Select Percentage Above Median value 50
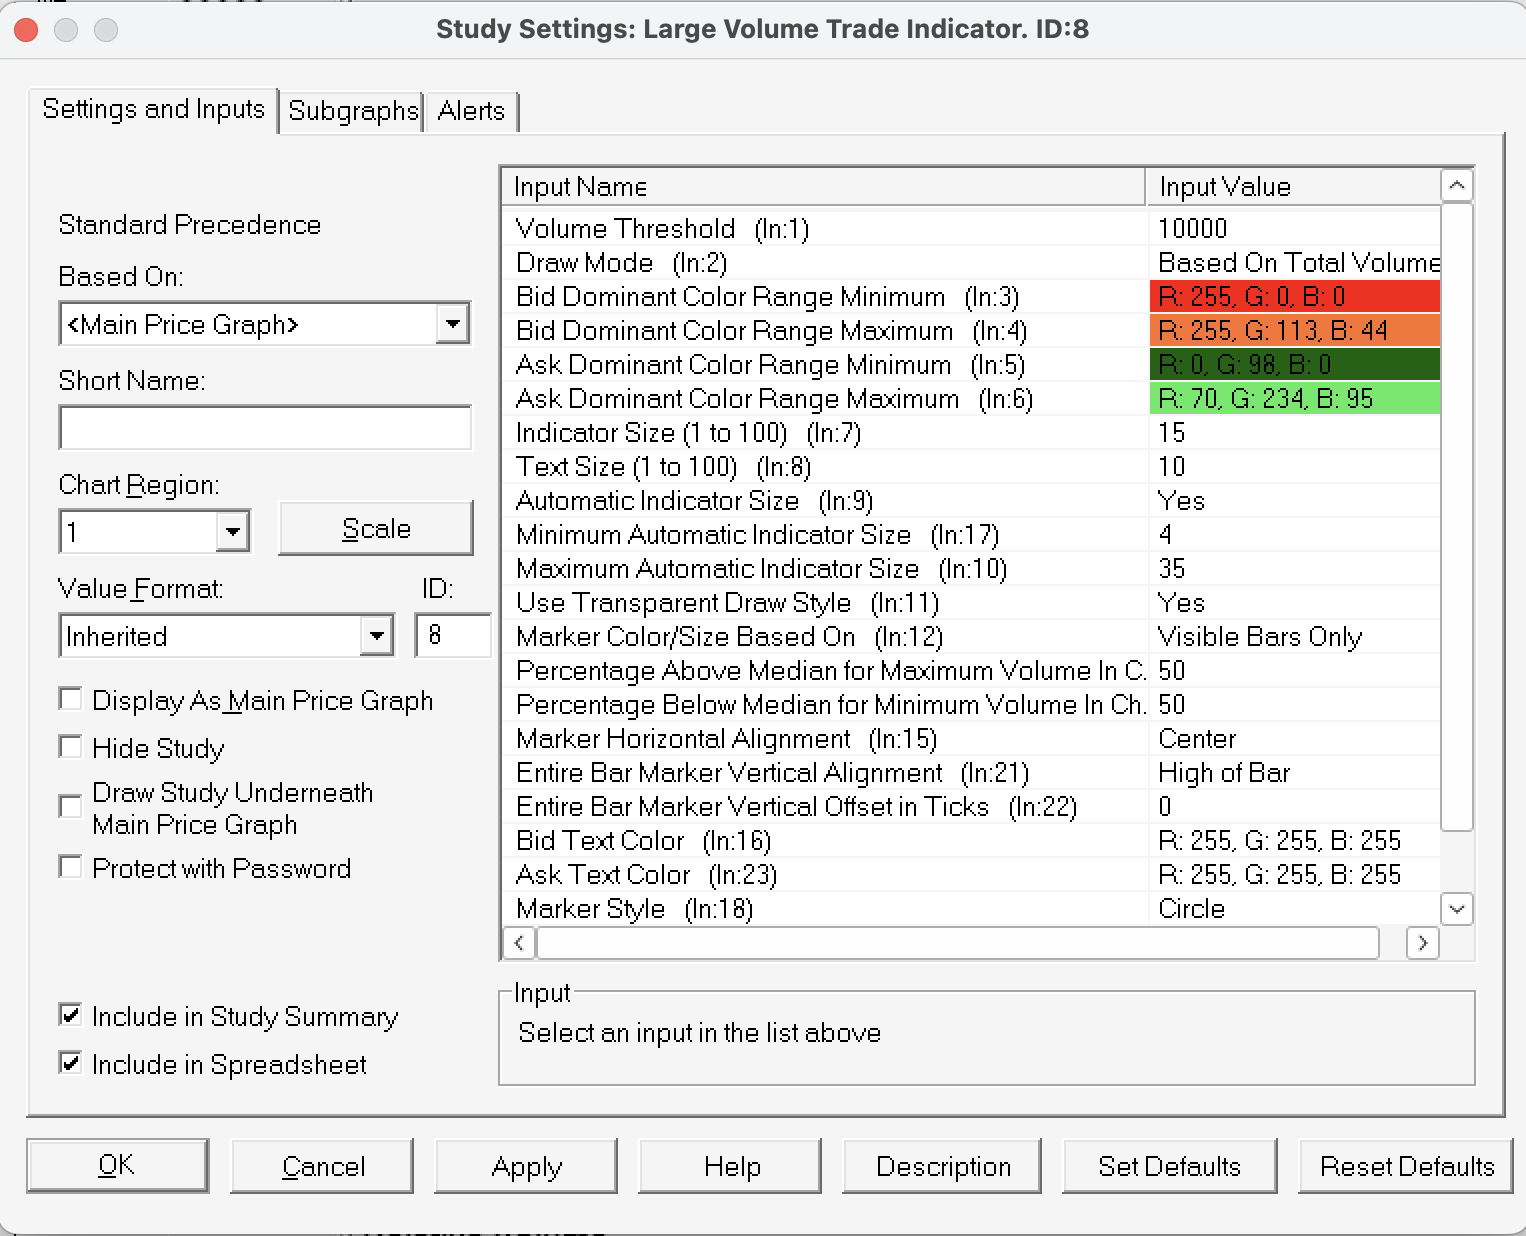The width and height of the screenshot is (1526, 1236). point(1171,671)
